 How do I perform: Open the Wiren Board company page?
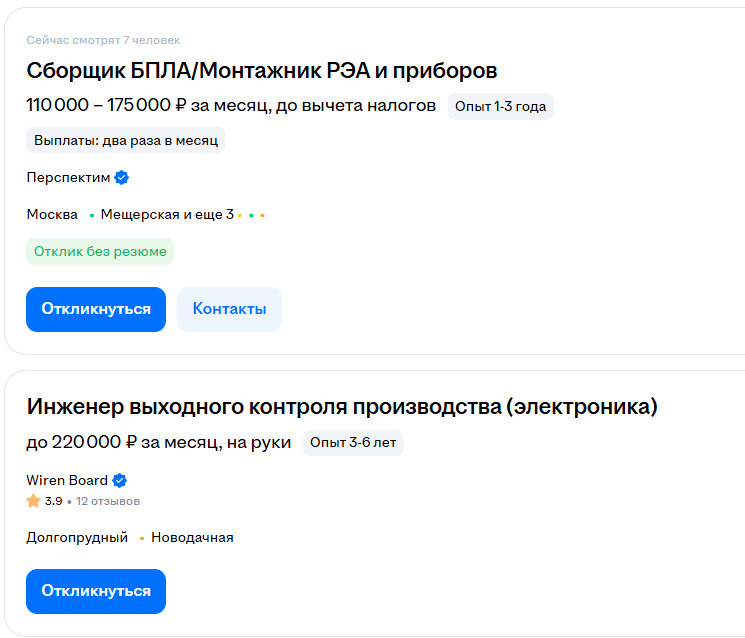(x=67, y=480)
